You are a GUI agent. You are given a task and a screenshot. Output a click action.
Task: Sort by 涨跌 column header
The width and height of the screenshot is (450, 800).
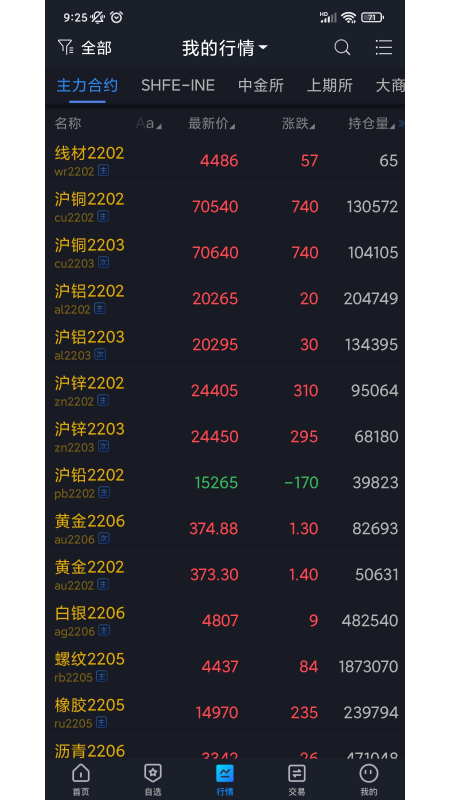coord(298,123)
